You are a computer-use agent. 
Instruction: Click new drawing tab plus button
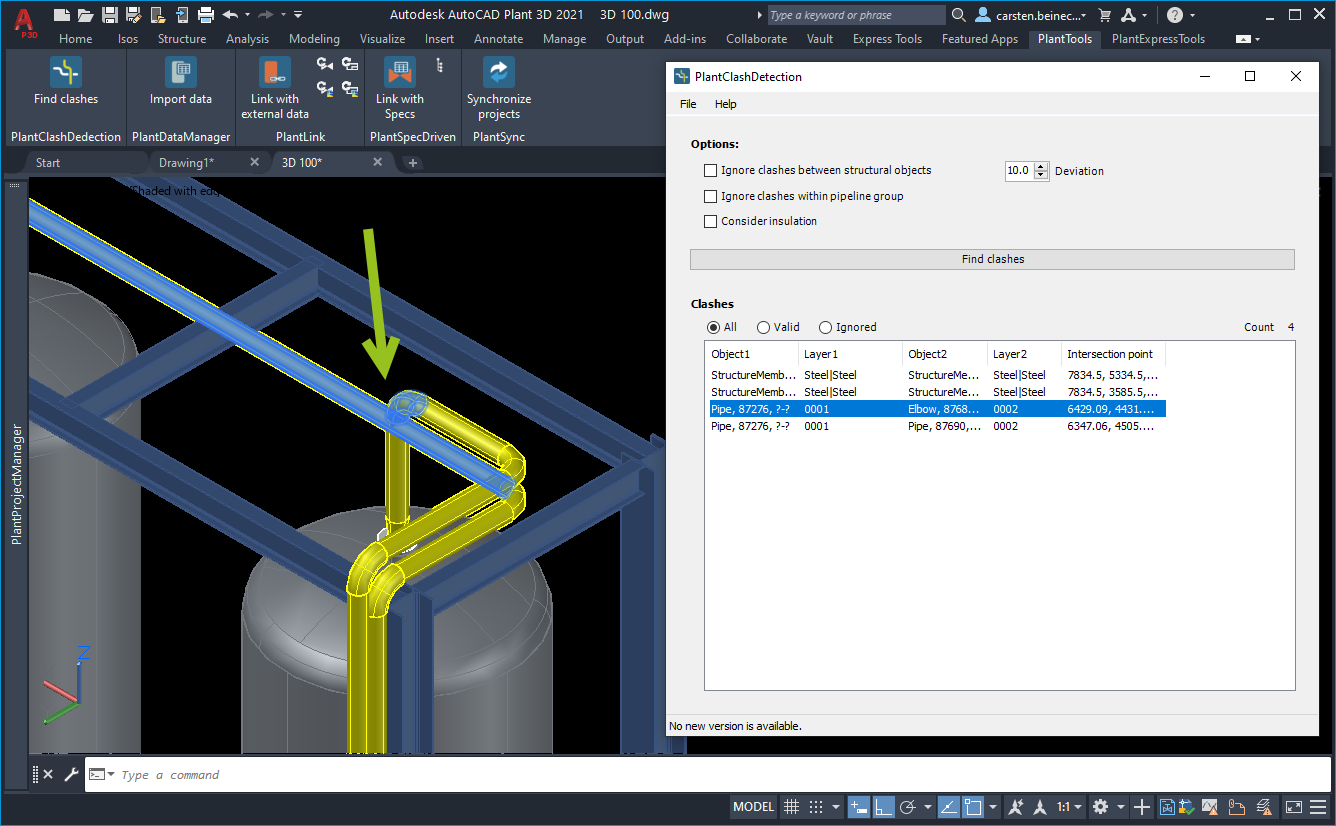coord(413,163)
